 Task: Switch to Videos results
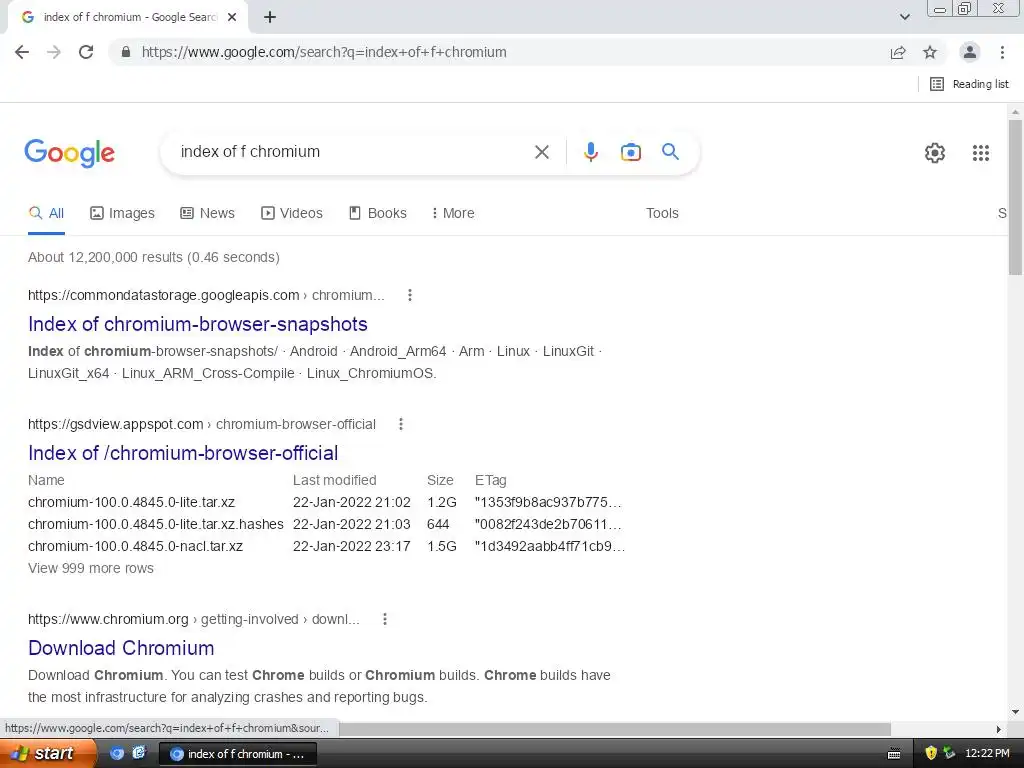coord(291,213)
